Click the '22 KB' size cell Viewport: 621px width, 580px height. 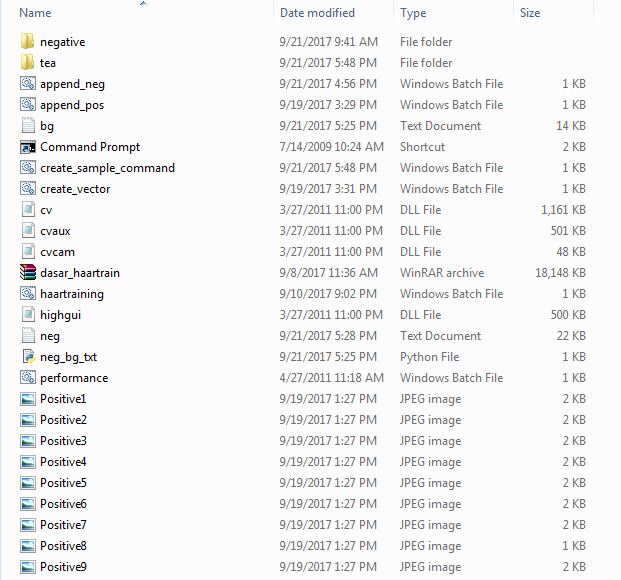point(571,336)
